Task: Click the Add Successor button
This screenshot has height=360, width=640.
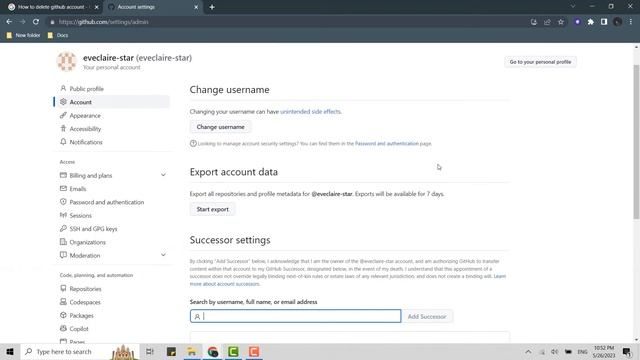Action: coord(427,316)
